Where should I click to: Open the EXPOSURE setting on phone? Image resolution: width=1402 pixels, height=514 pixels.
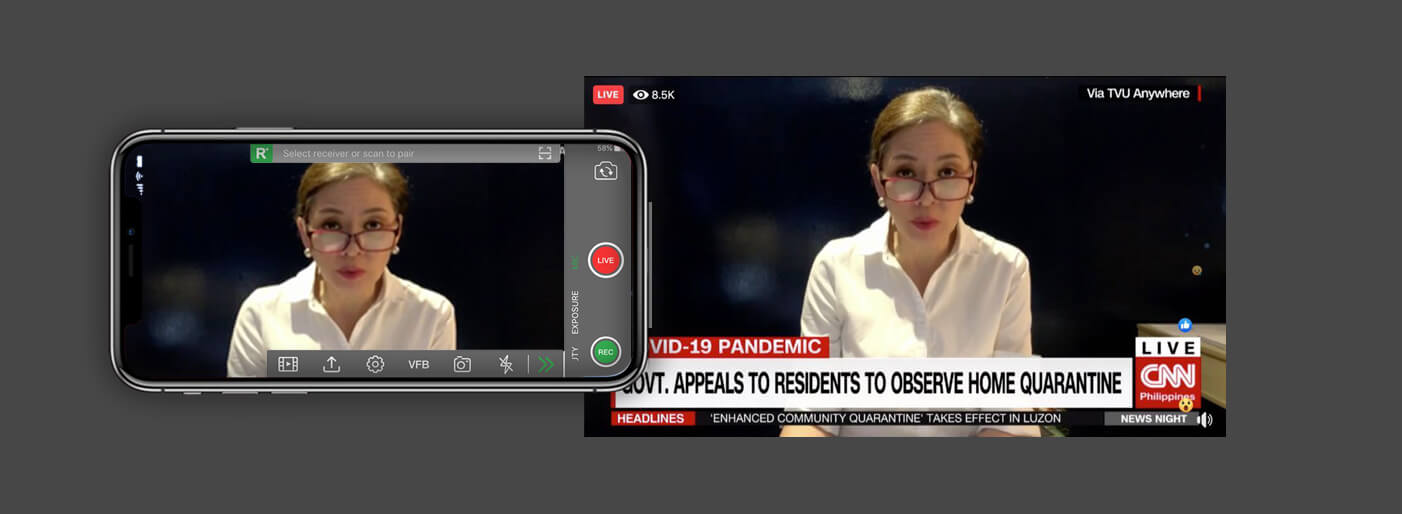tap(575, 312)
